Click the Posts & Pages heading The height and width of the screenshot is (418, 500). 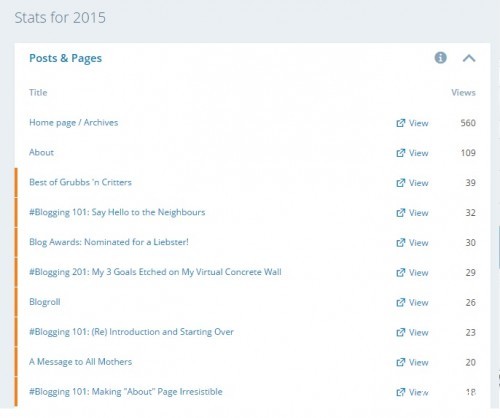66,58
